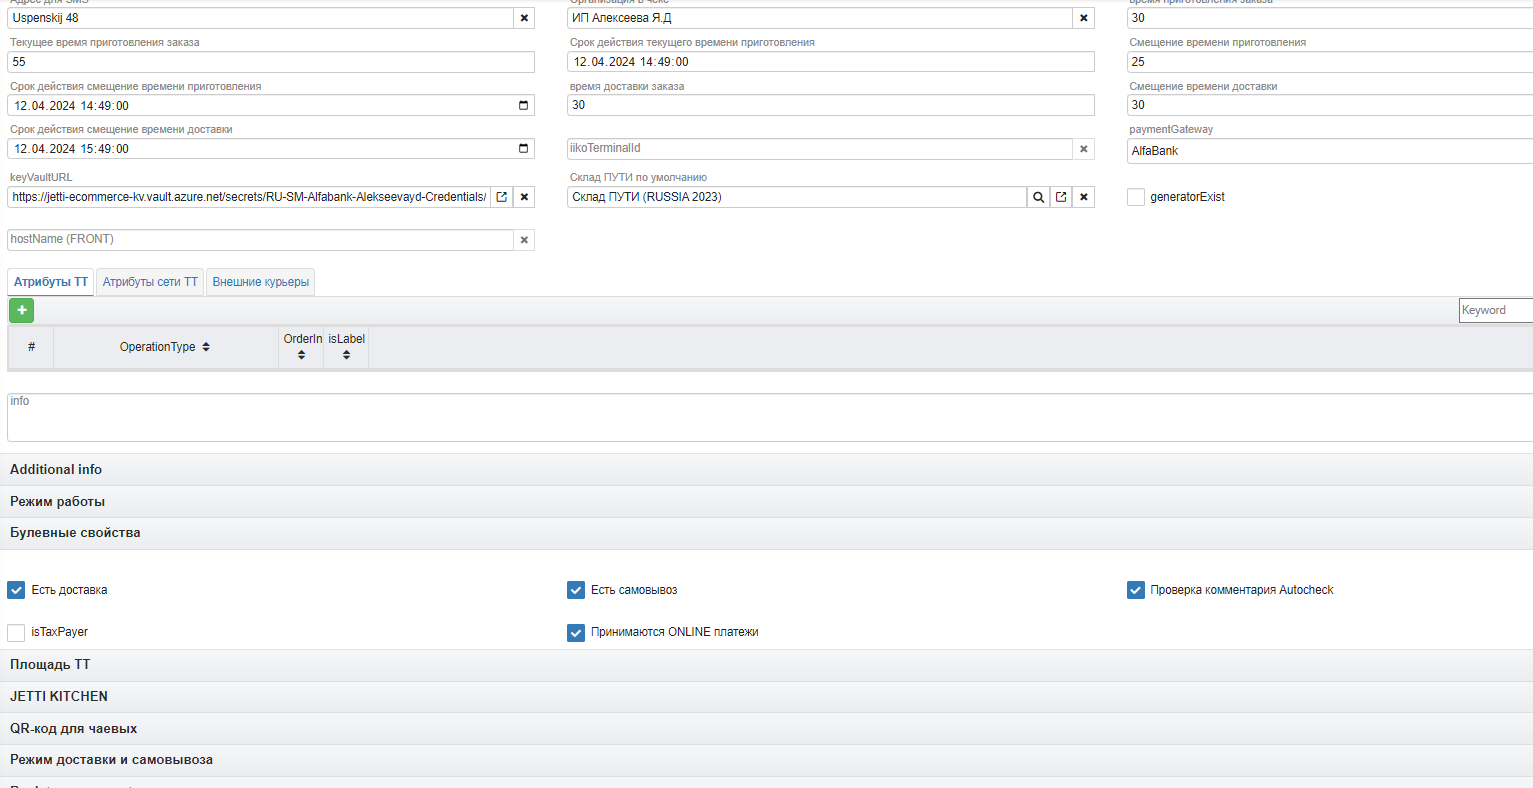Screen dimensions: 1533x788
Task: Toggle the generatorExist checkbox
Action: [1136, 197]
